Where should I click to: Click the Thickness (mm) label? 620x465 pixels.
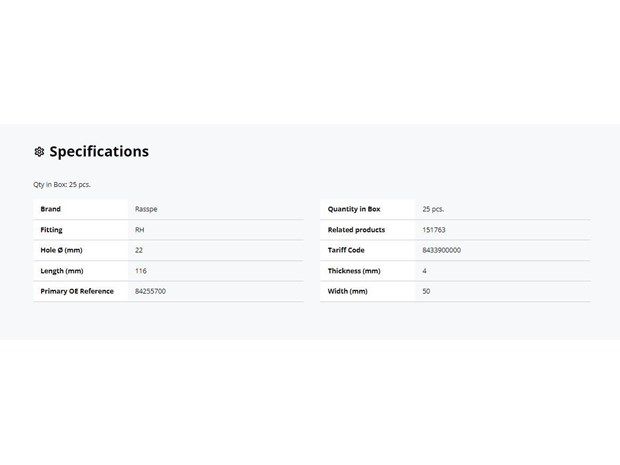[x=354, y=271]
